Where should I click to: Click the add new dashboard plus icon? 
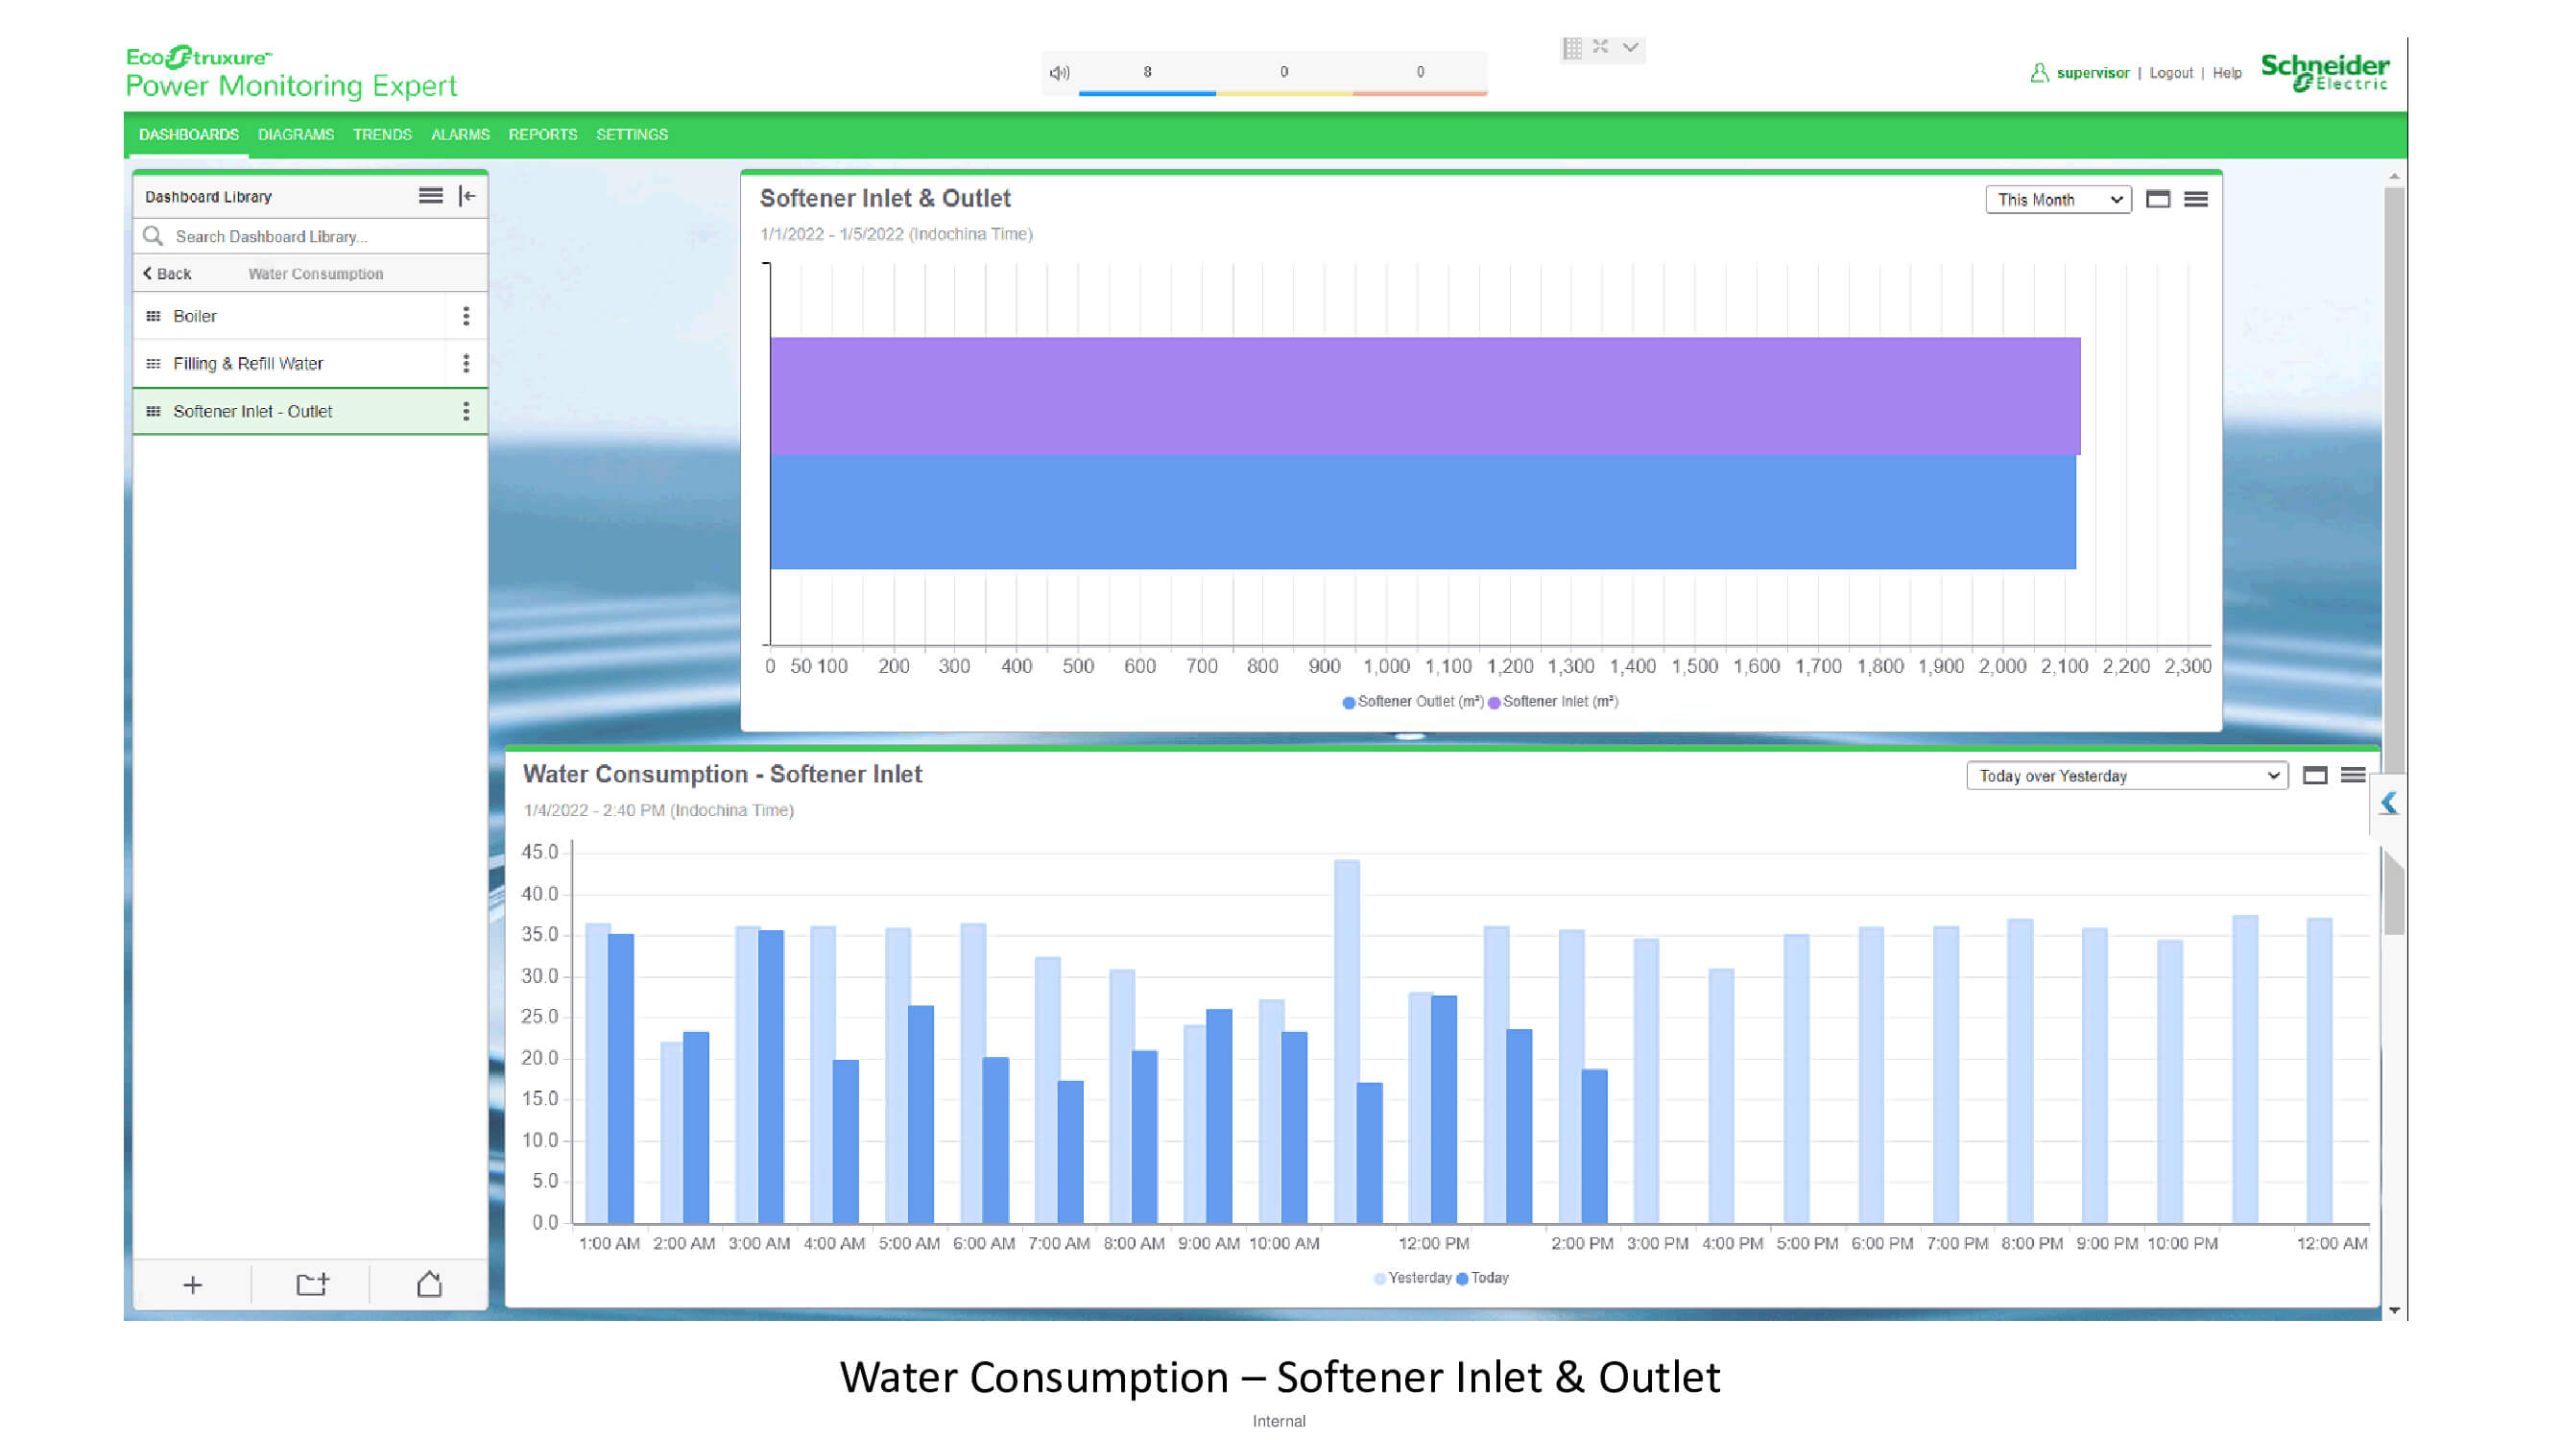(193, 1285)
